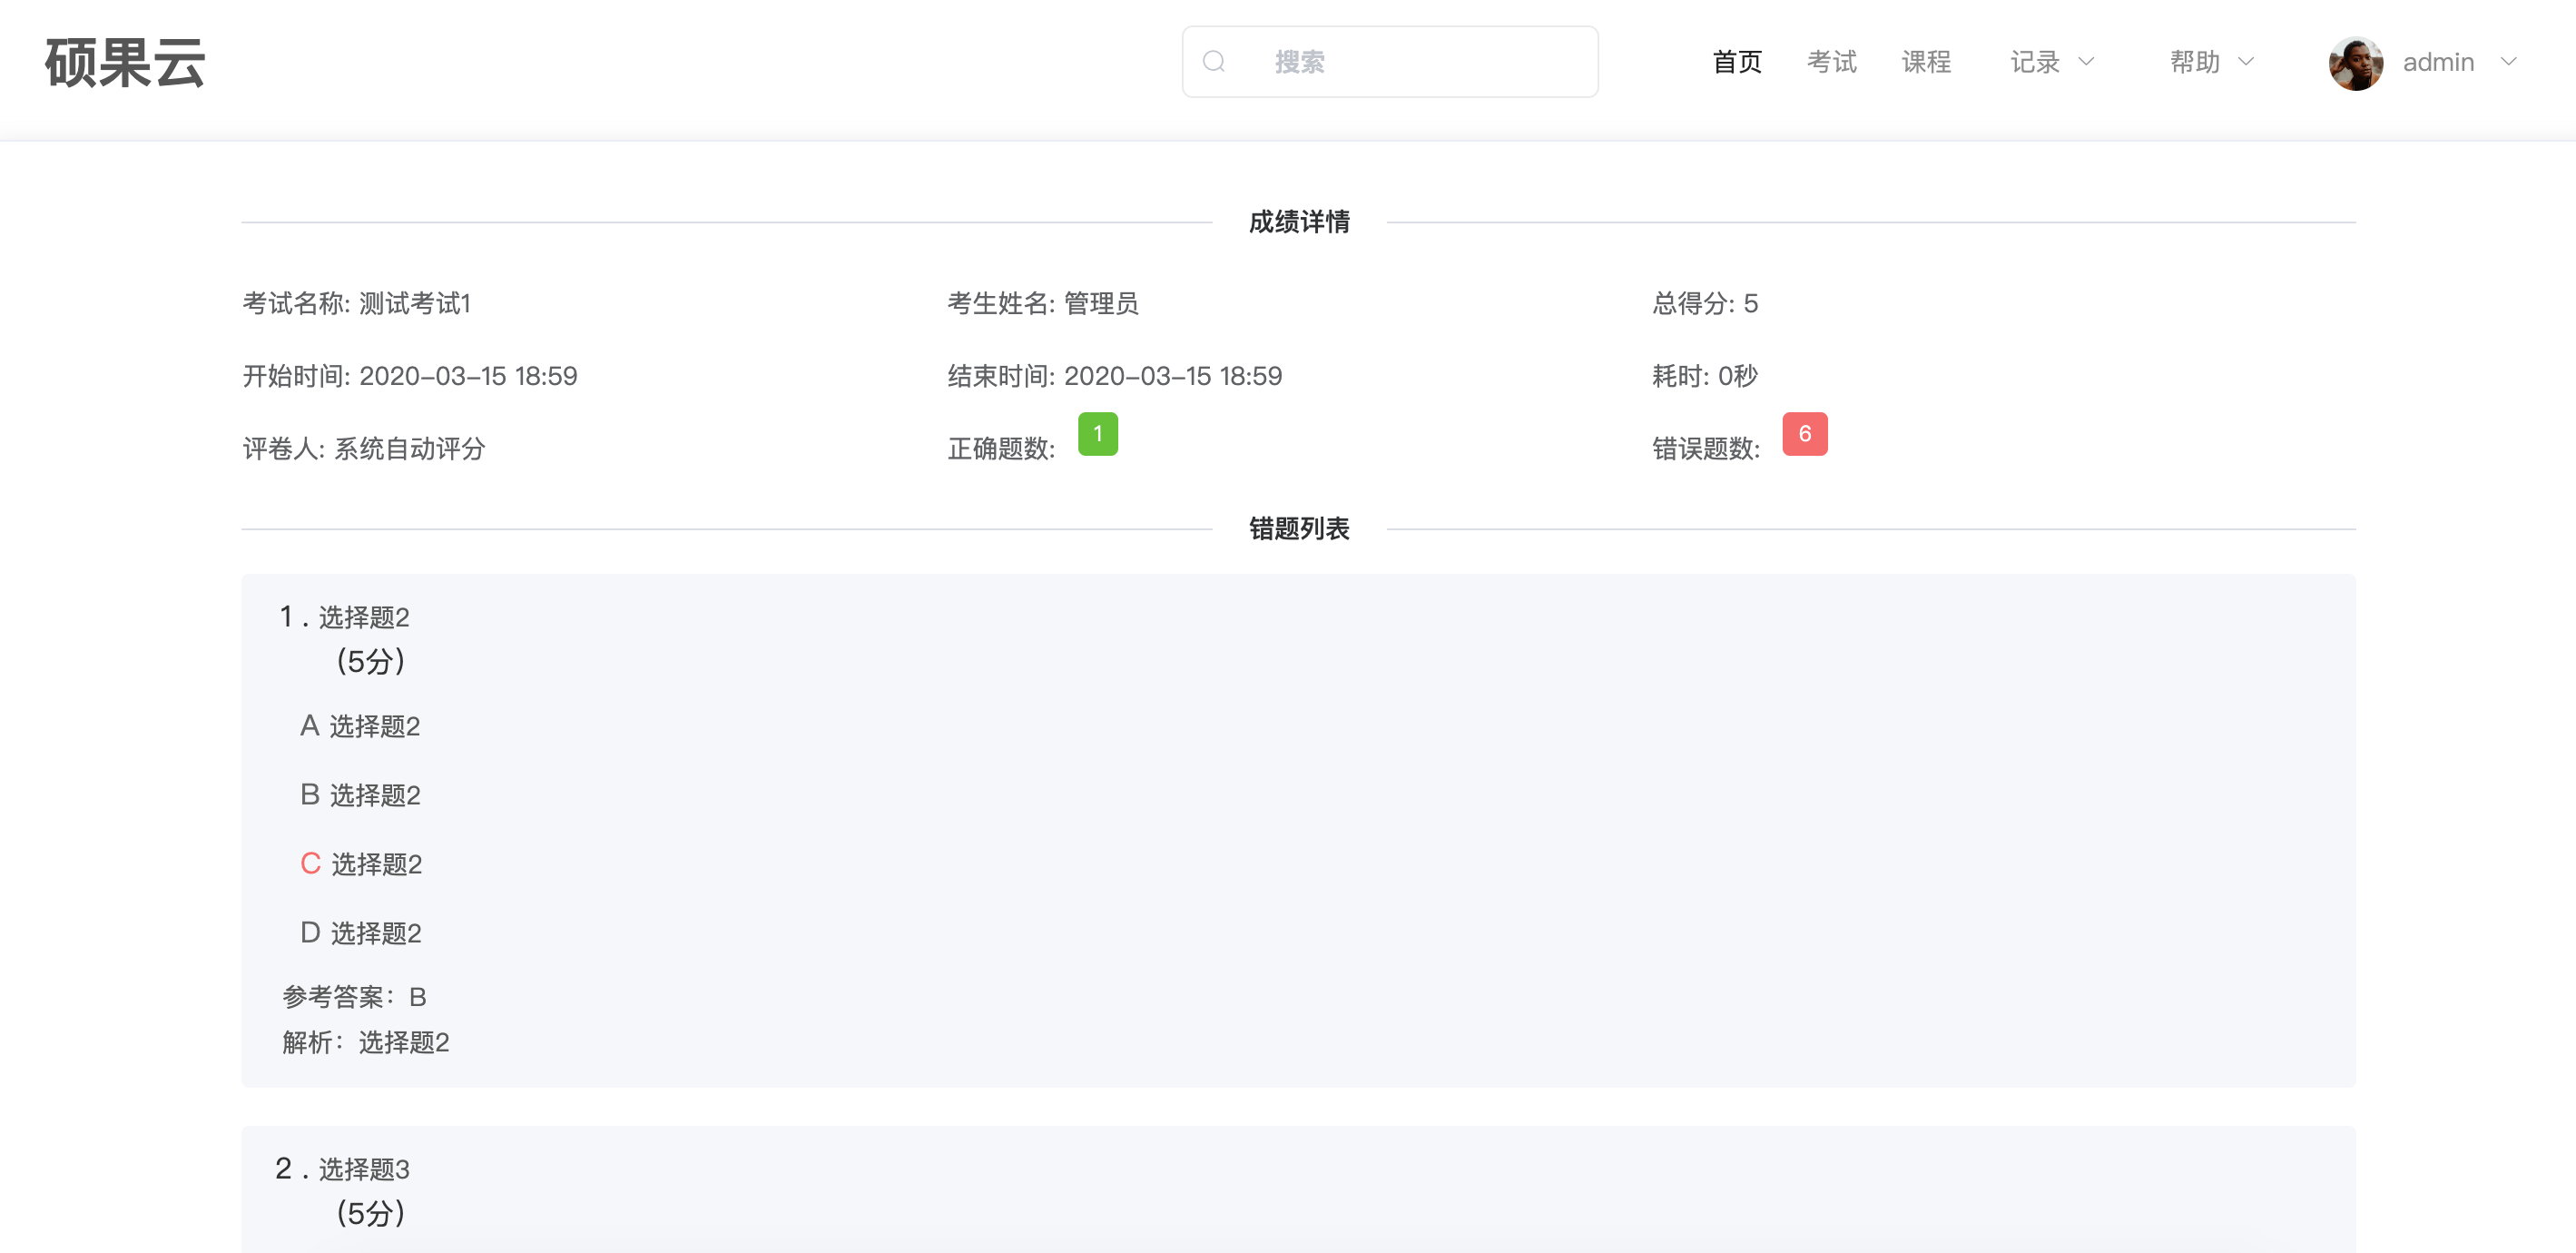Click the search magnifier icon
This screenshot has height=1253, width=2576.
click(x=1214, y=62)
